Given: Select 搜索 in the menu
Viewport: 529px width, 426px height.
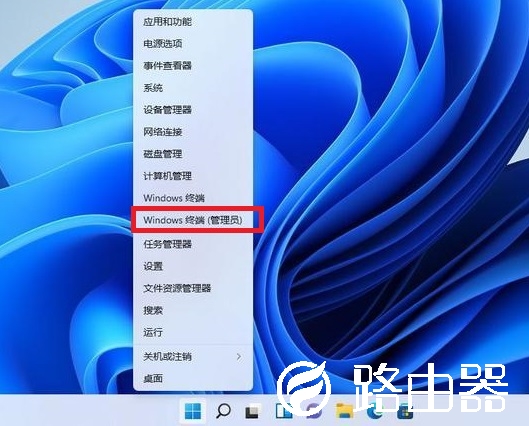Looking at the screenshot, I should click(193, 310).
